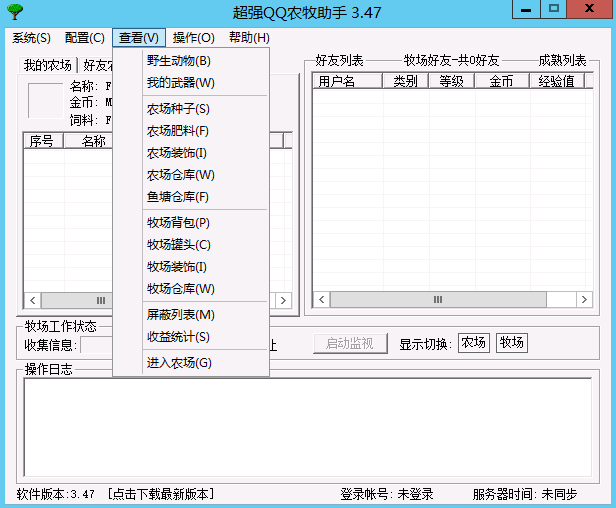Click the disabled 启动监视 button
616x508 pixels.
point(350,344)
